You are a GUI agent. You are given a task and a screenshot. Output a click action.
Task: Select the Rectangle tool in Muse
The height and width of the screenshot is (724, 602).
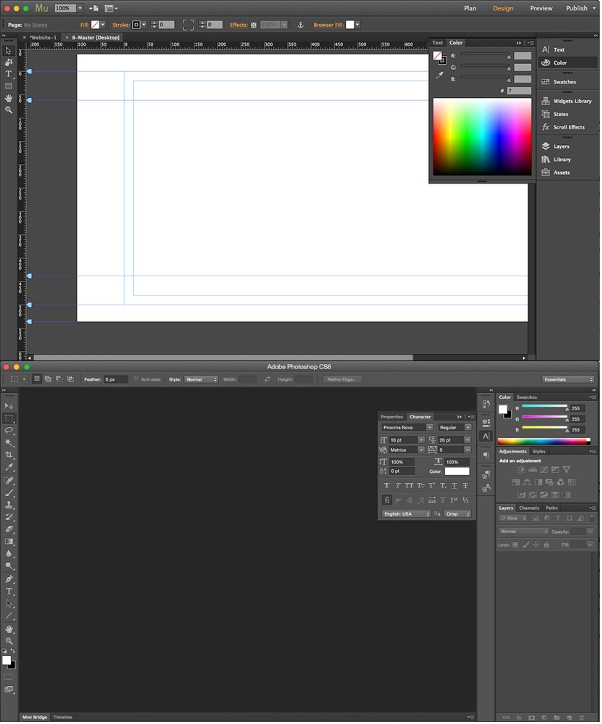coord(8,86)
